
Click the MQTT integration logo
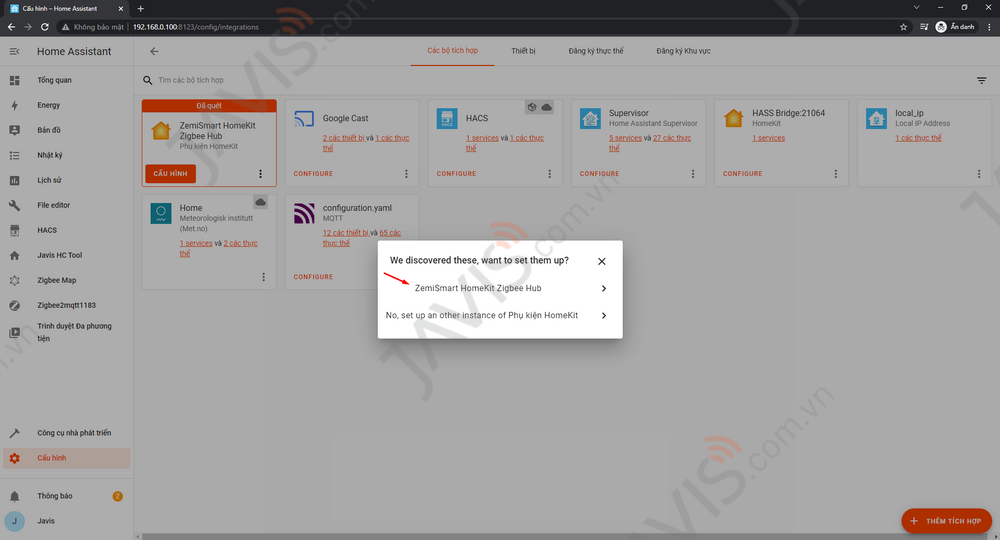304,214
